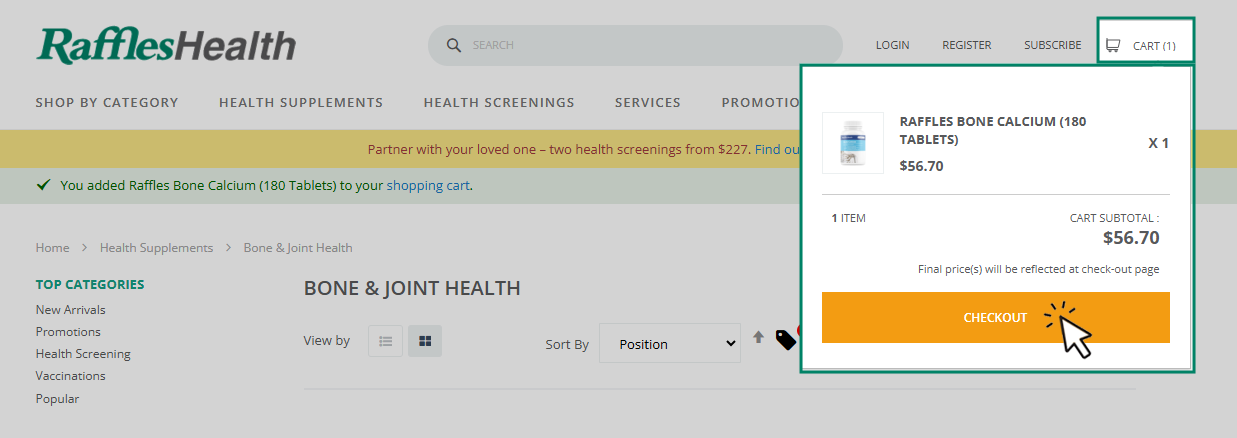
Task: Click the Register link
Action: pyautogui.click(x=966, y=45)
